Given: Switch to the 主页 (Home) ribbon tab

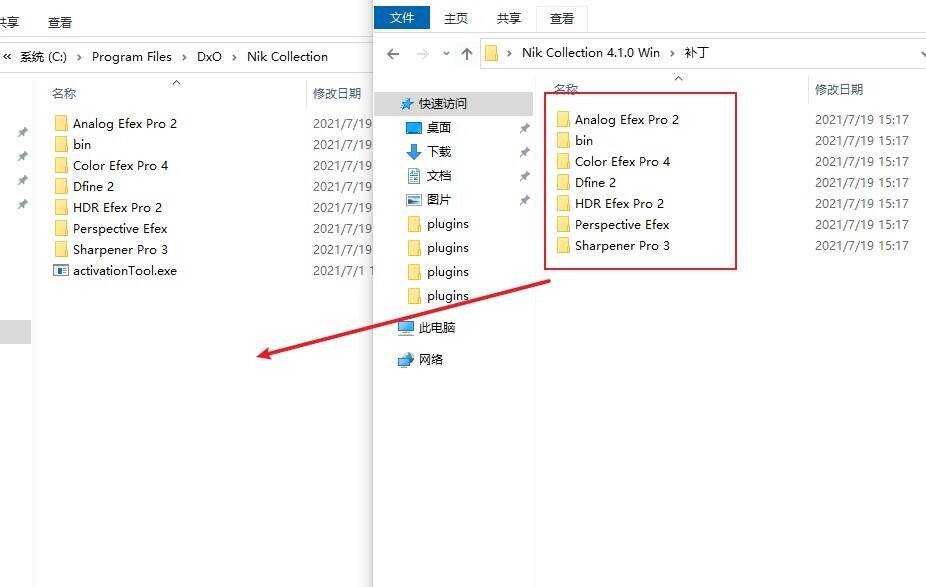Looking at the screenshot, I should pos(456,18).
